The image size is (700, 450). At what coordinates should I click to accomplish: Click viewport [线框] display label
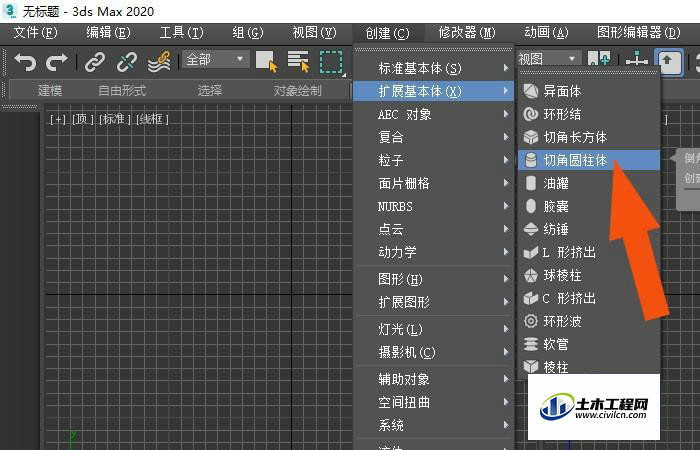pos(153,119)
